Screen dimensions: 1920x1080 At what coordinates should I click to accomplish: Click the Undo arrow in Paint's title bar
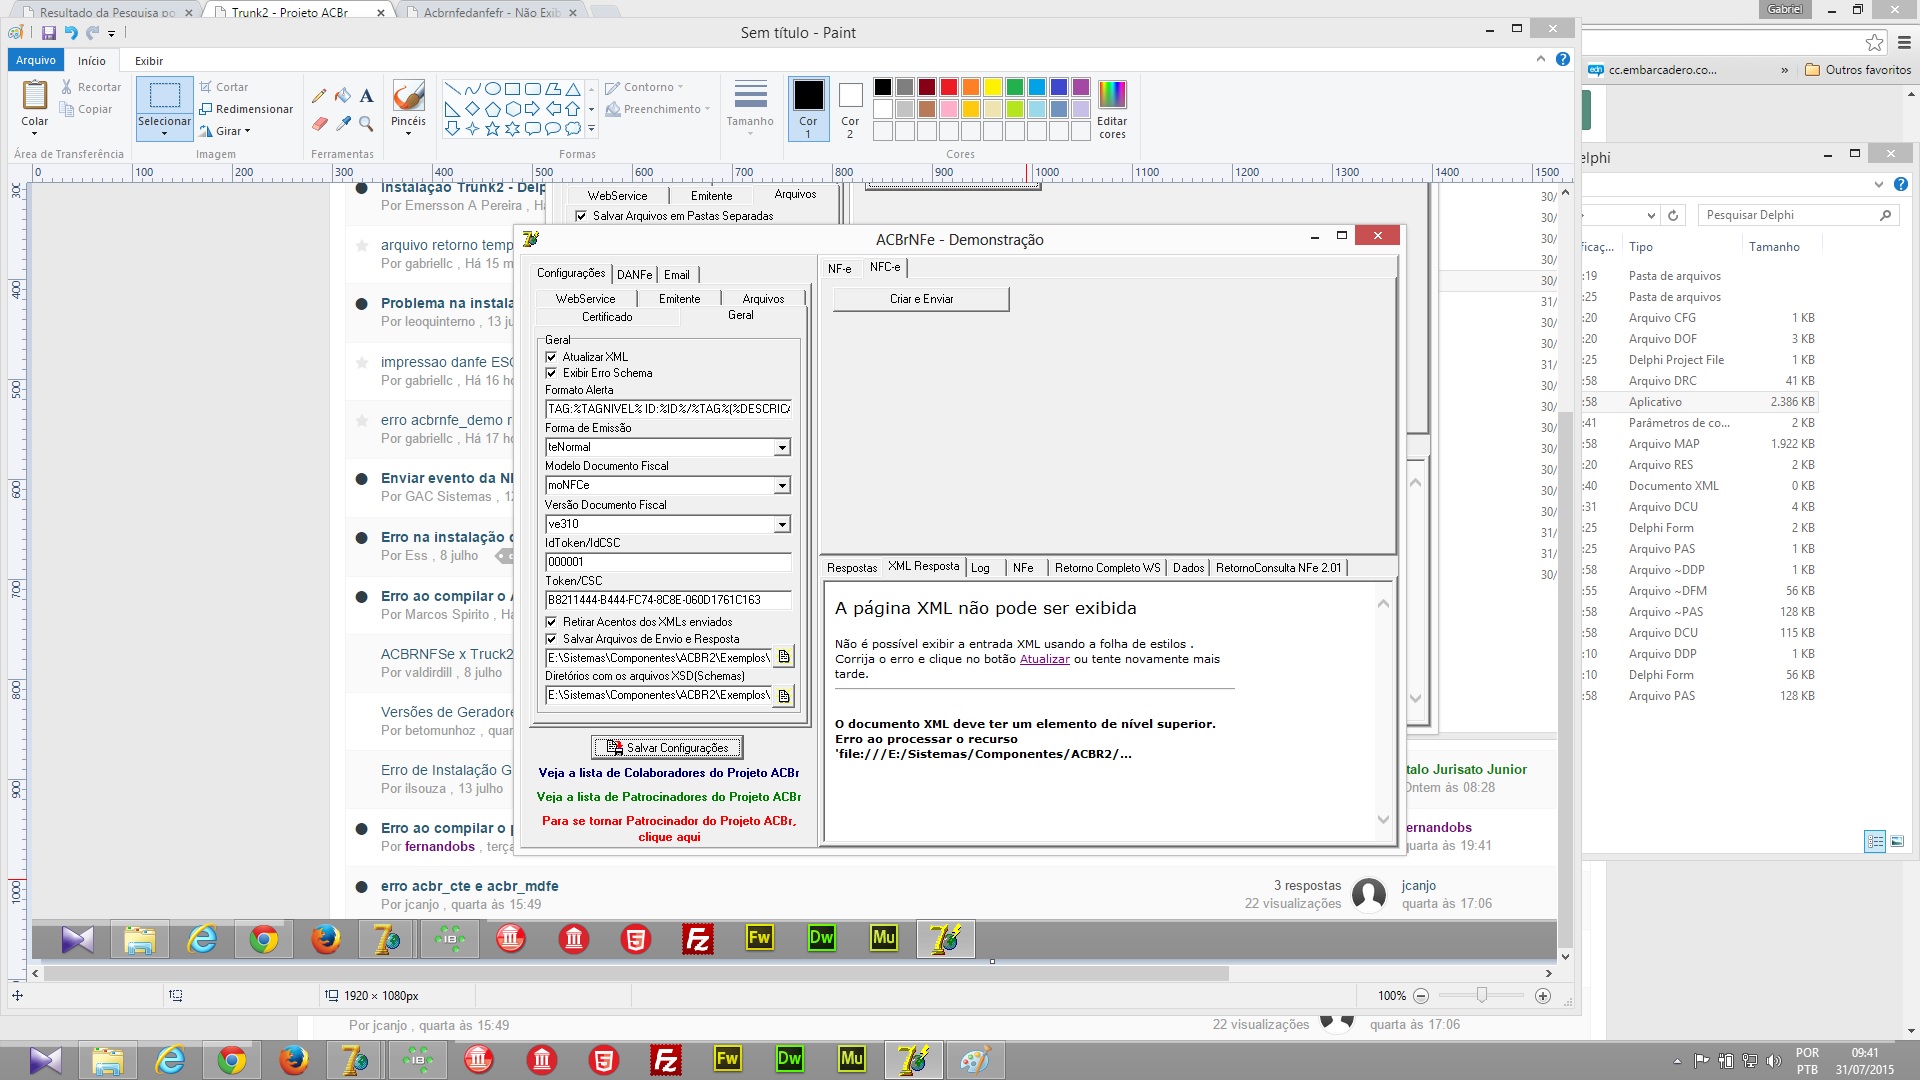(71, 33)
